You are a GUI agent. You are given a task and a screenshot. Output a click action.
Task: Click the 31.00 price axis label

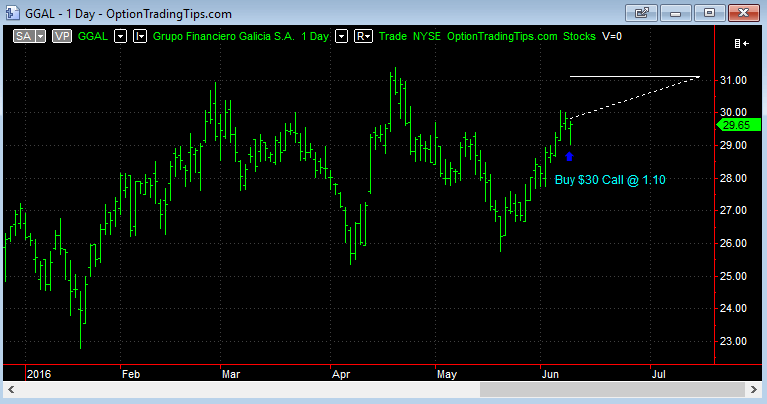click(x=733, y=80)
